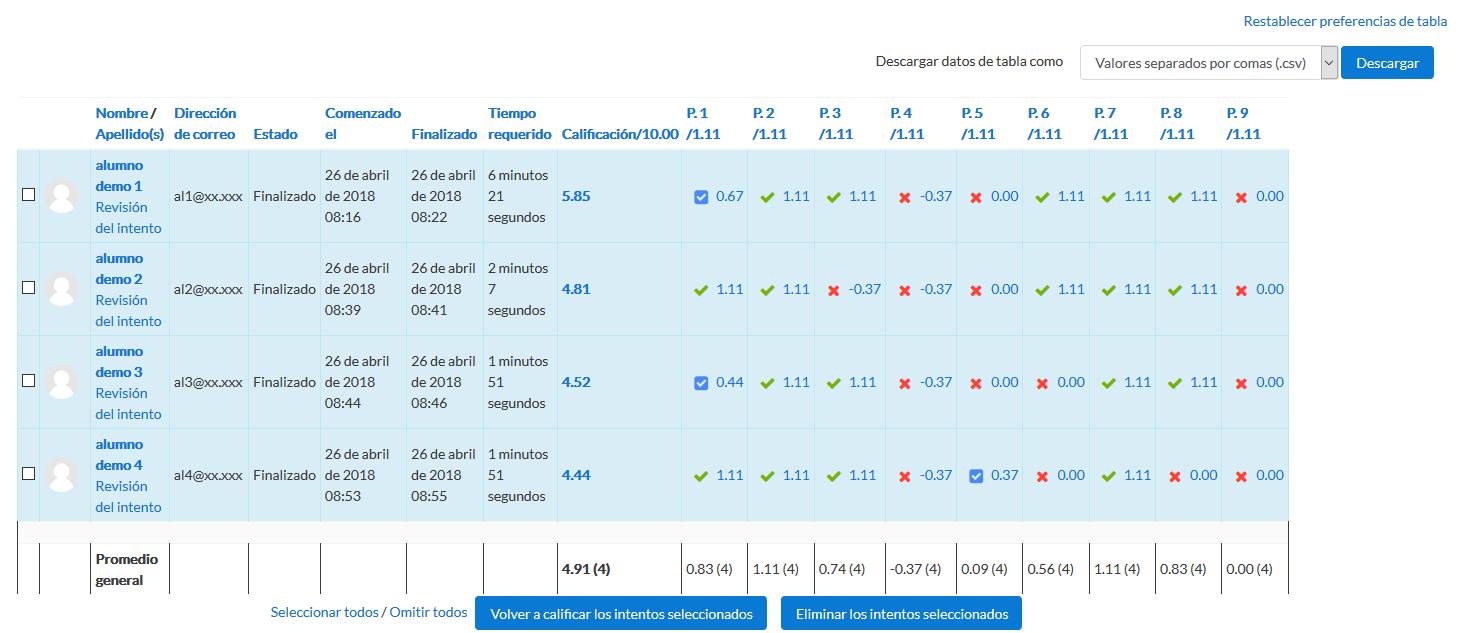Click the Promedio general row label
1460x633 pixels.
pos(127,569)
